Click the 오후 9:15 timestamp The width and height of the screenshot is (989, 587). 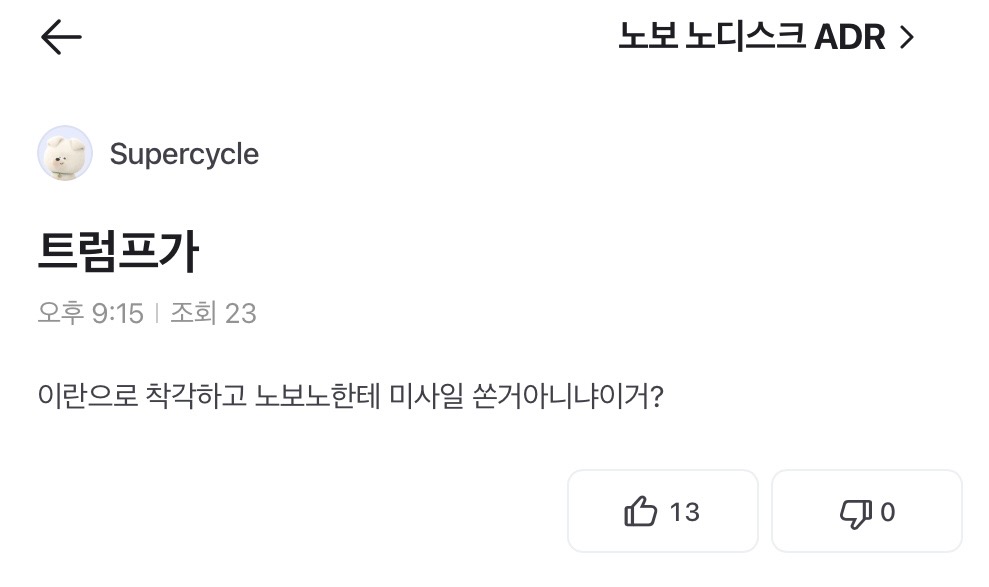point(91,313)
